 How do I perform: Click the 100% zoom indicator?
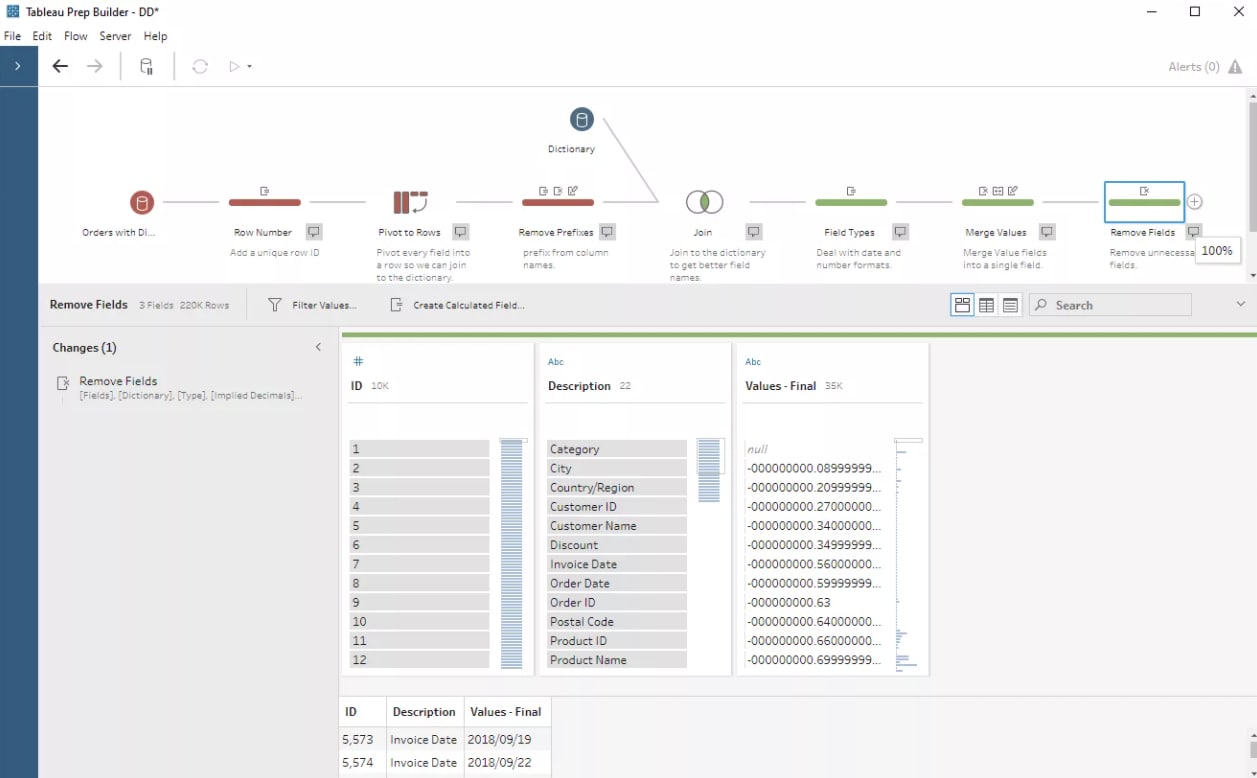coord(1217,251)
